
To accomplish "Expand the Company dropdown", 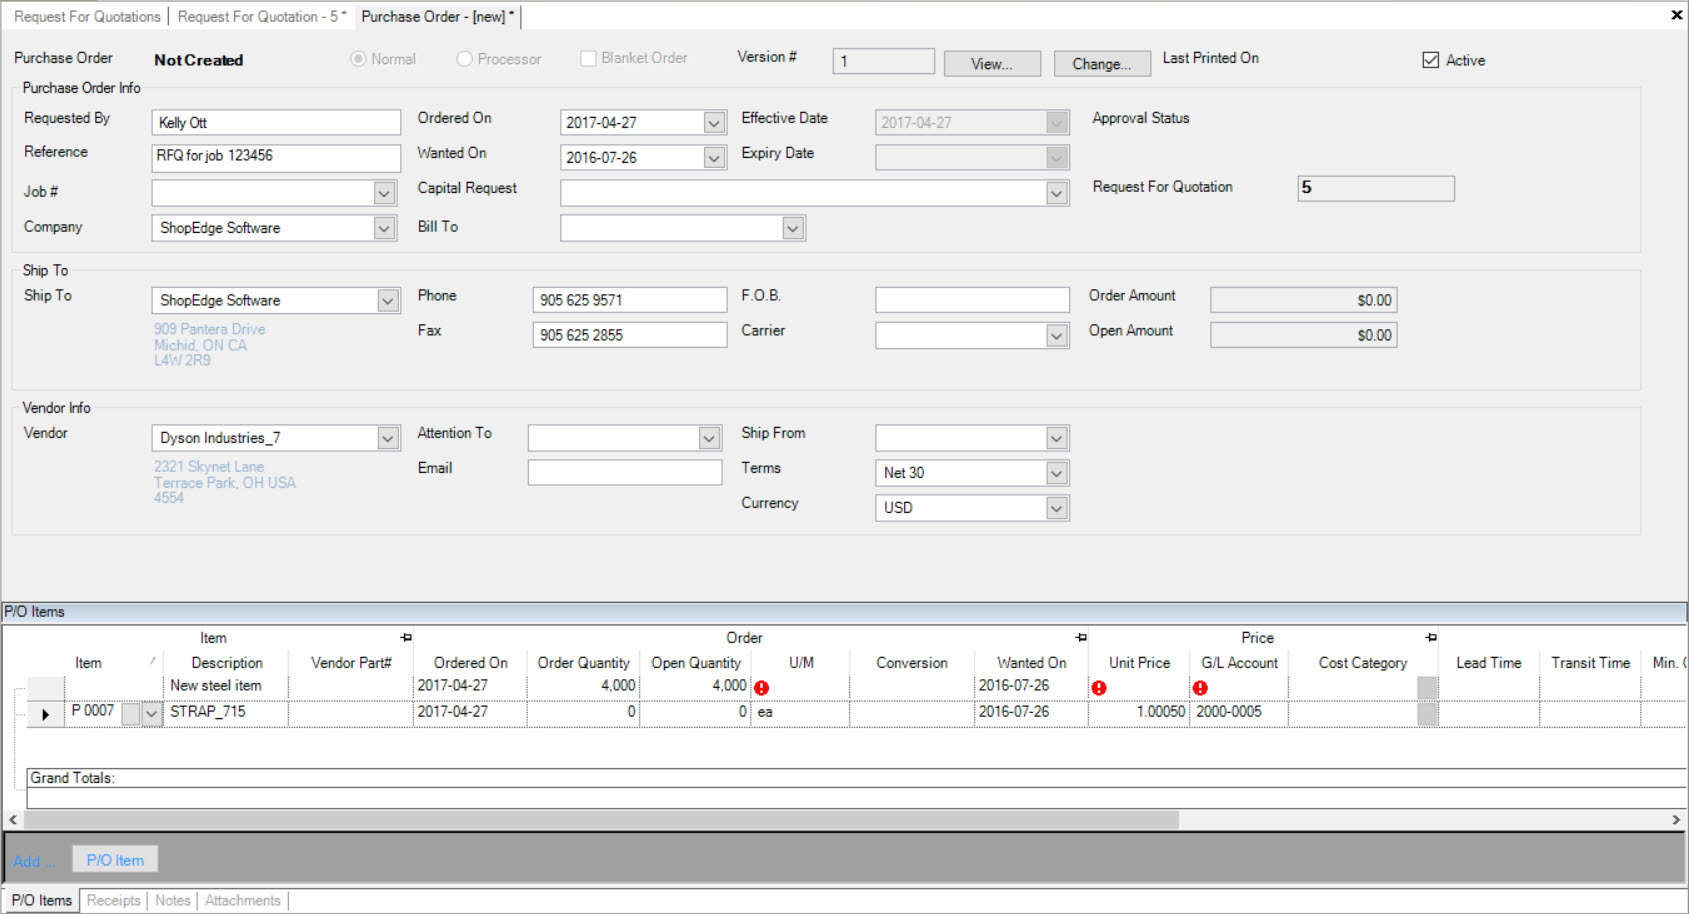I will [384, 228].
